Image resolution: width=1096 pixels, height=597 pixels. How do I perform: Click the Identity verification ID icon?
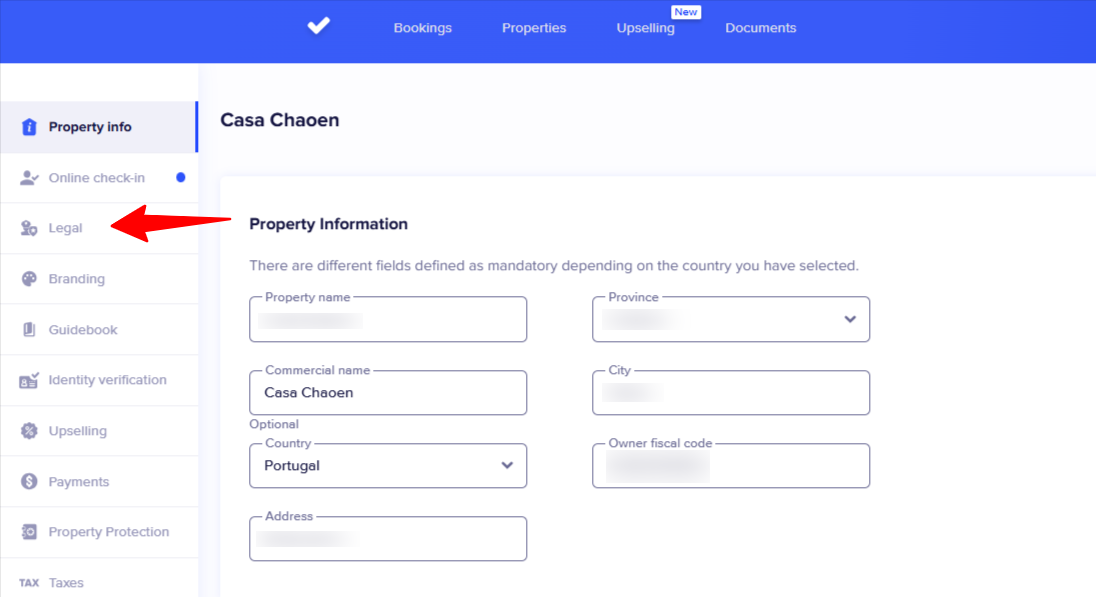(29, 380)
